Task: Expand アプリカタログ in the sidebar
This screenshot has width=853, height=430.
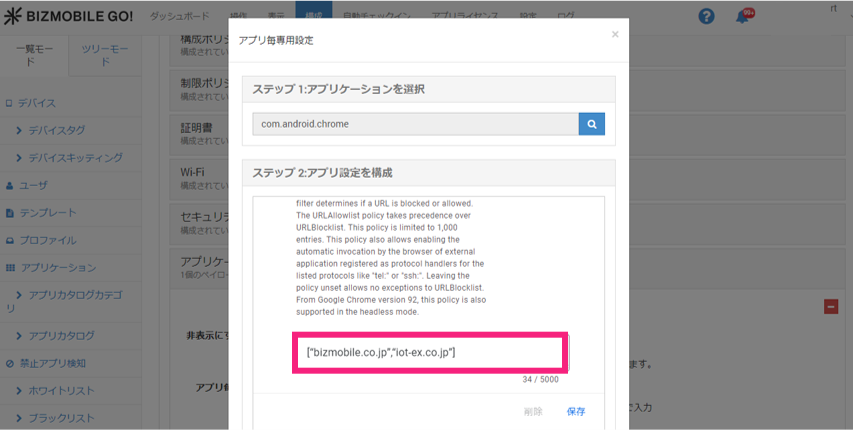Action: click(75, 335)
